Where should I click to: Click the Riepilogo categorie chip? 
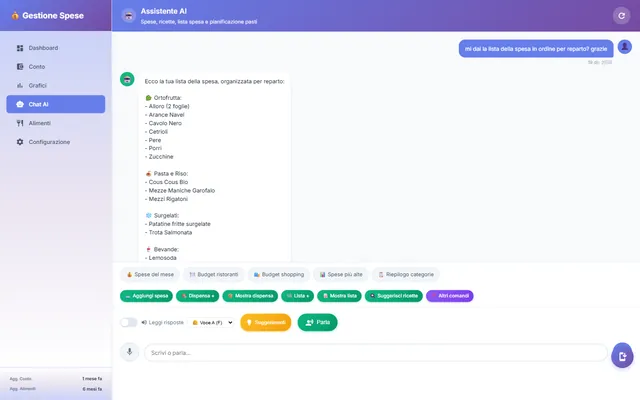point(406,275)
